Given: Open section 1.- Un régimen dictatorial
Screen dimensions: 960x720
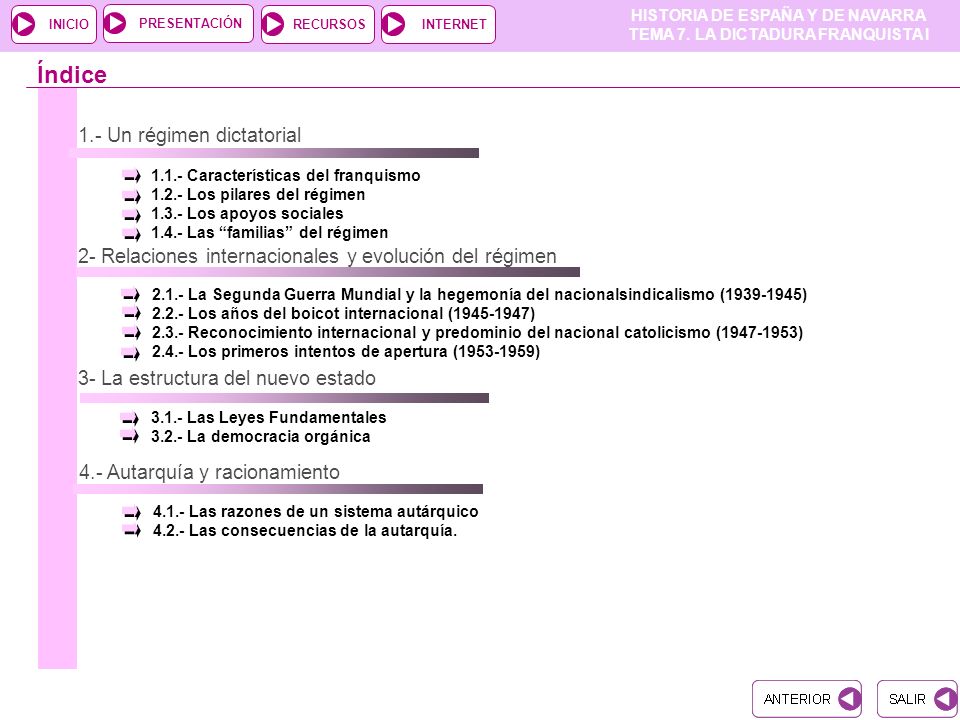Looking at the screenshot, I should 190,135.
